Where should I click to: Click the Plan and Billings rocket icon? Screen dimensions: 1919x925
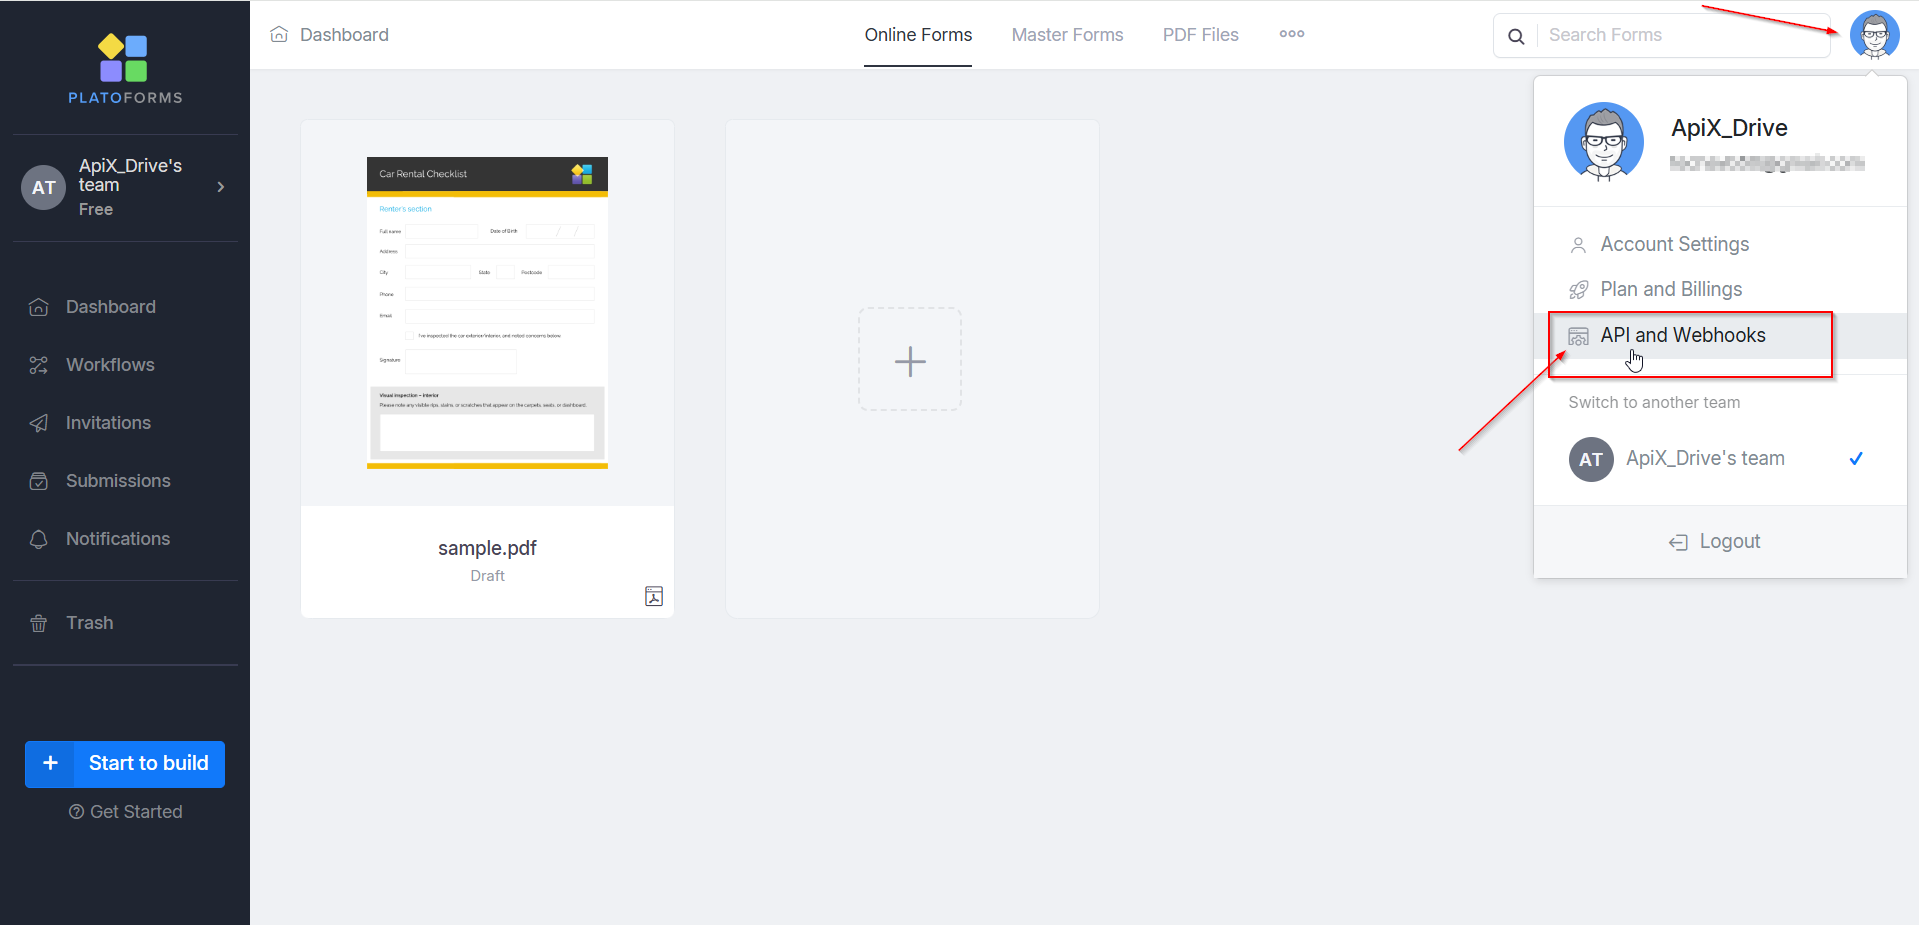click(1578, 290)
